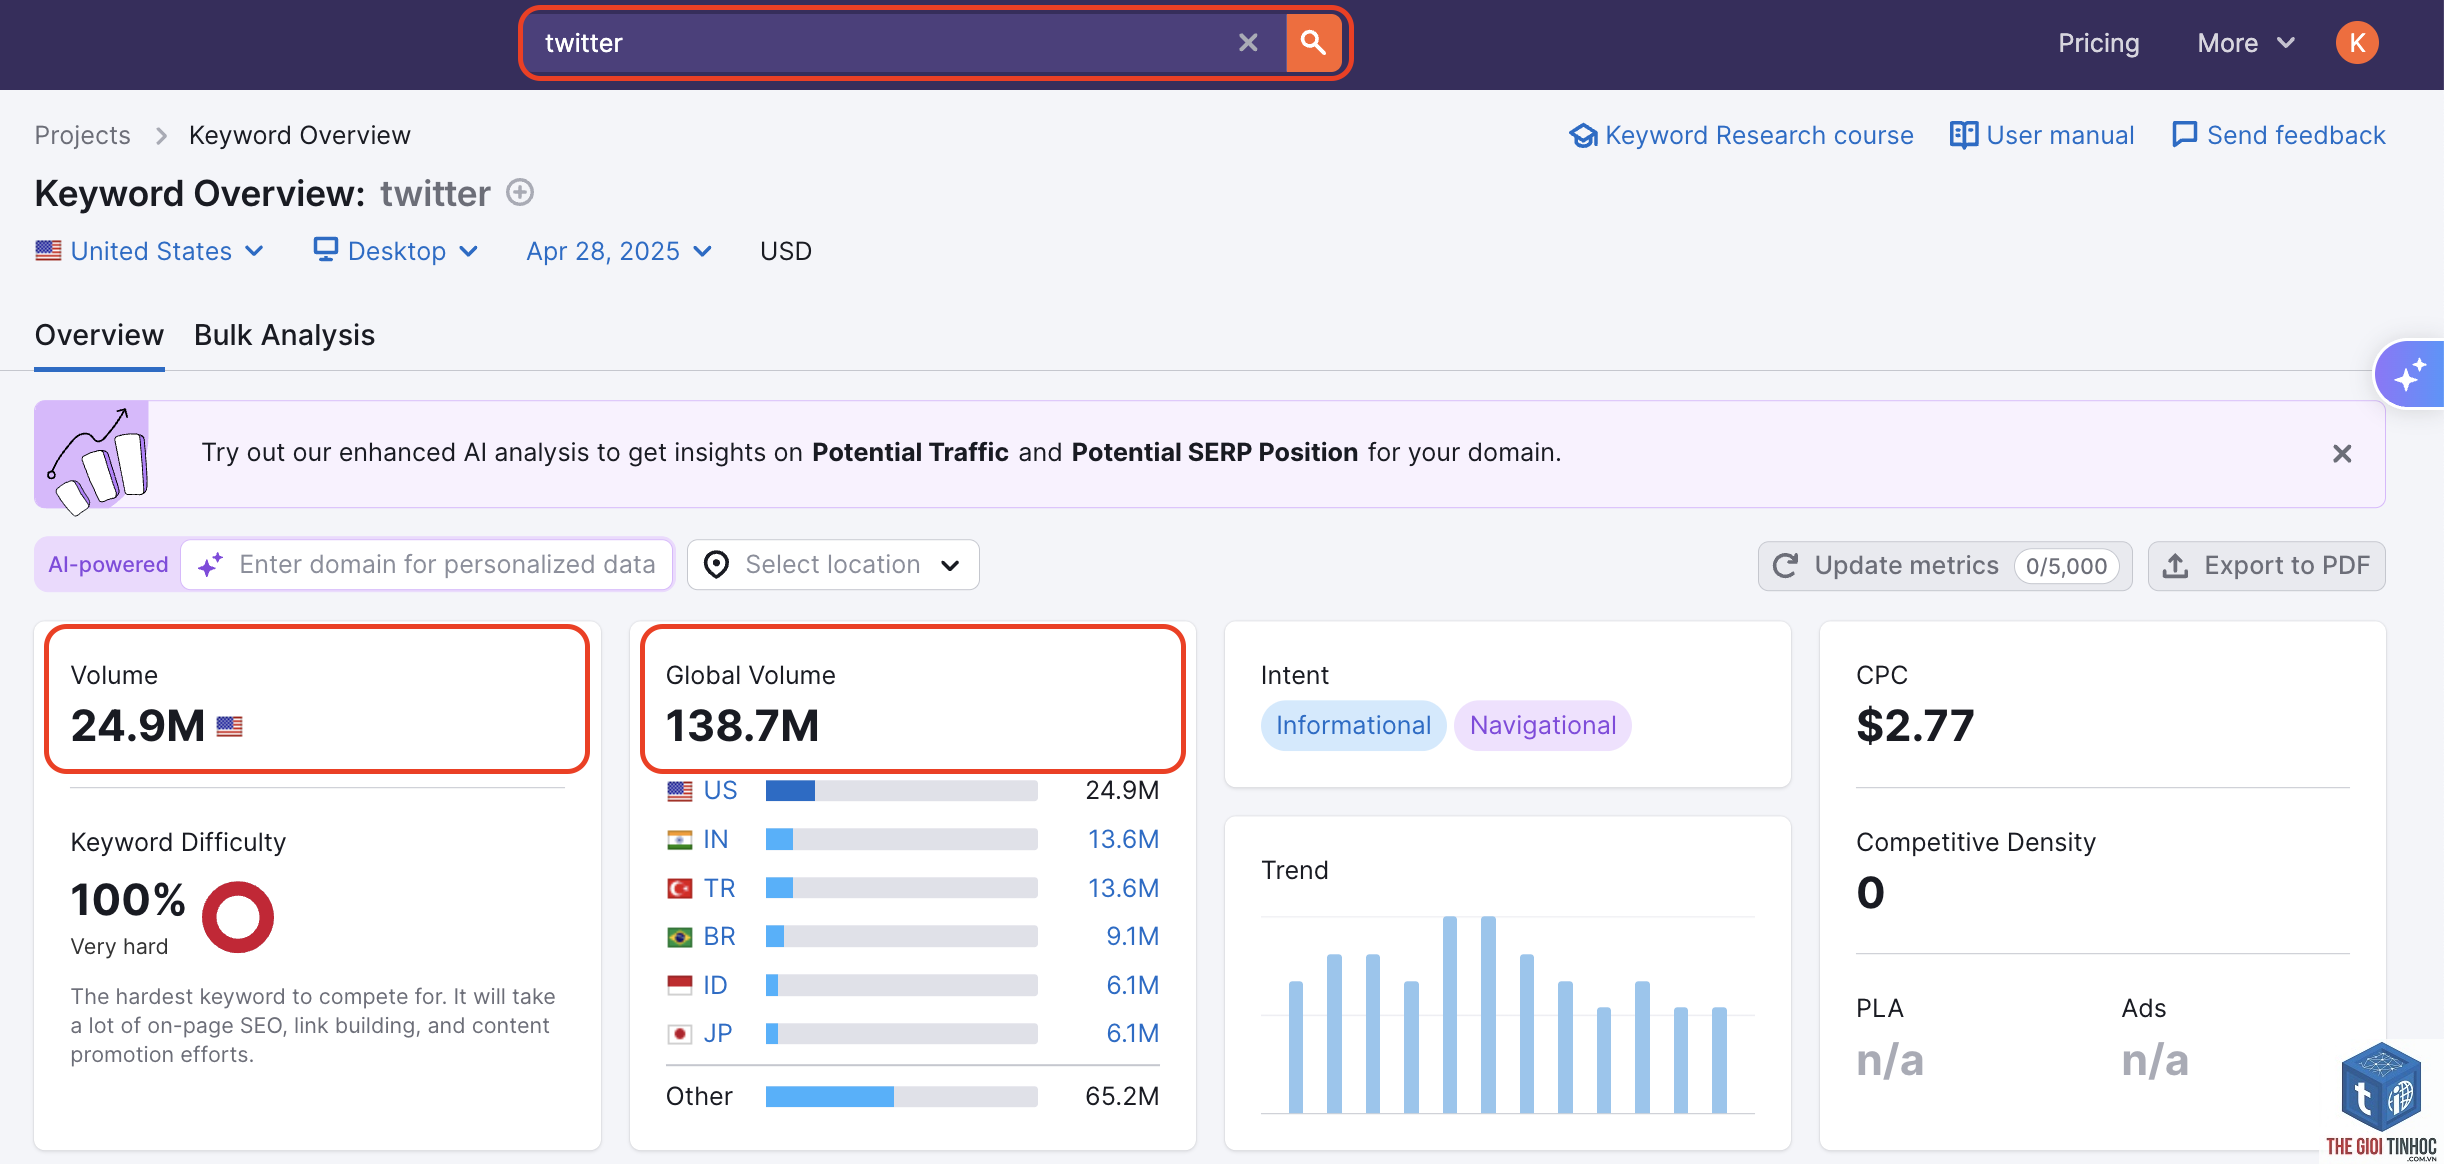Click the US flag beside Volume 24.9M
Image resolution: width=2444 pixels, height=1164 pixels.
coord(230,727)
